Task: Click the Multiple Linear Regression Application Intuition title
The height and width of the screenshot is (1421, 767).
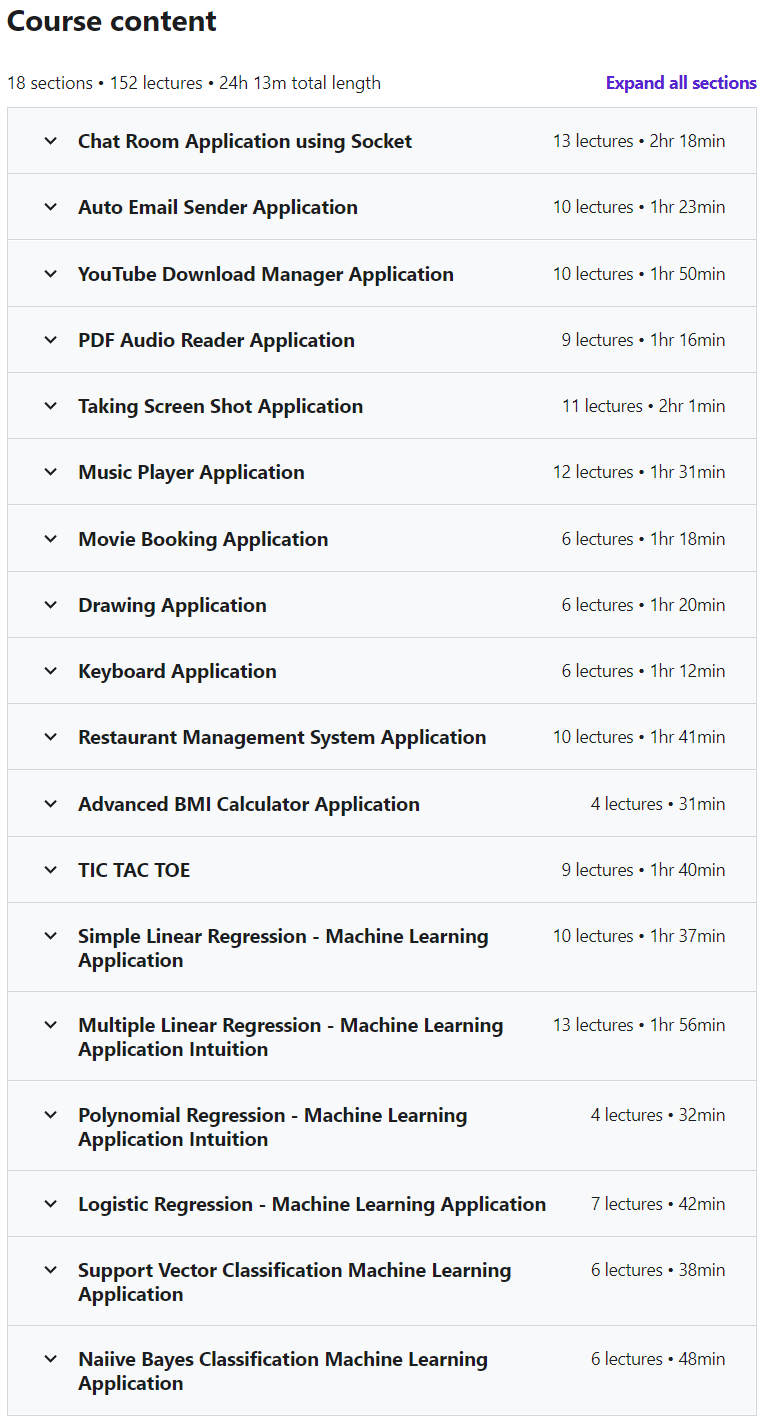Action: coord(290,1037)
